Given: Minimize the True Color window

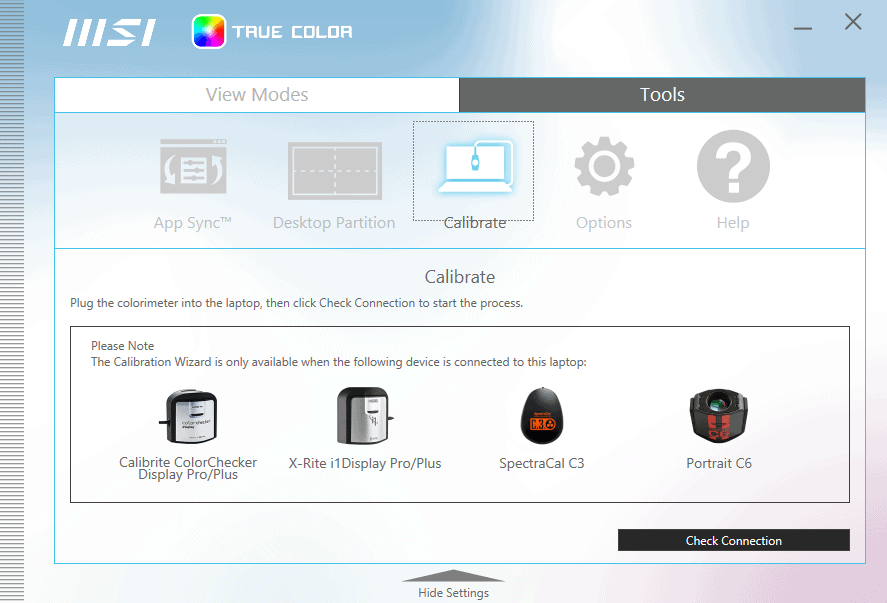Looking at the screenshot, I should (x=803, y=28).
